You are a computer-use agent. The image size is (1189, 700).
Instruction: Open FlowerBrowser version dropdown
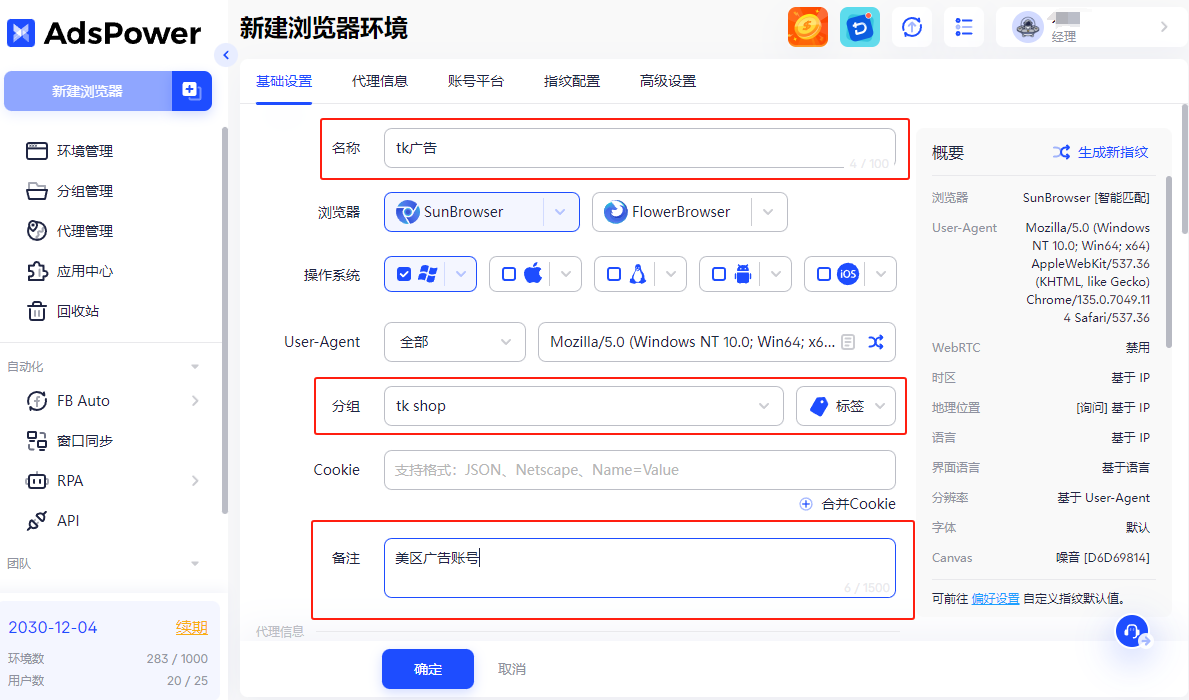(768, 212)
